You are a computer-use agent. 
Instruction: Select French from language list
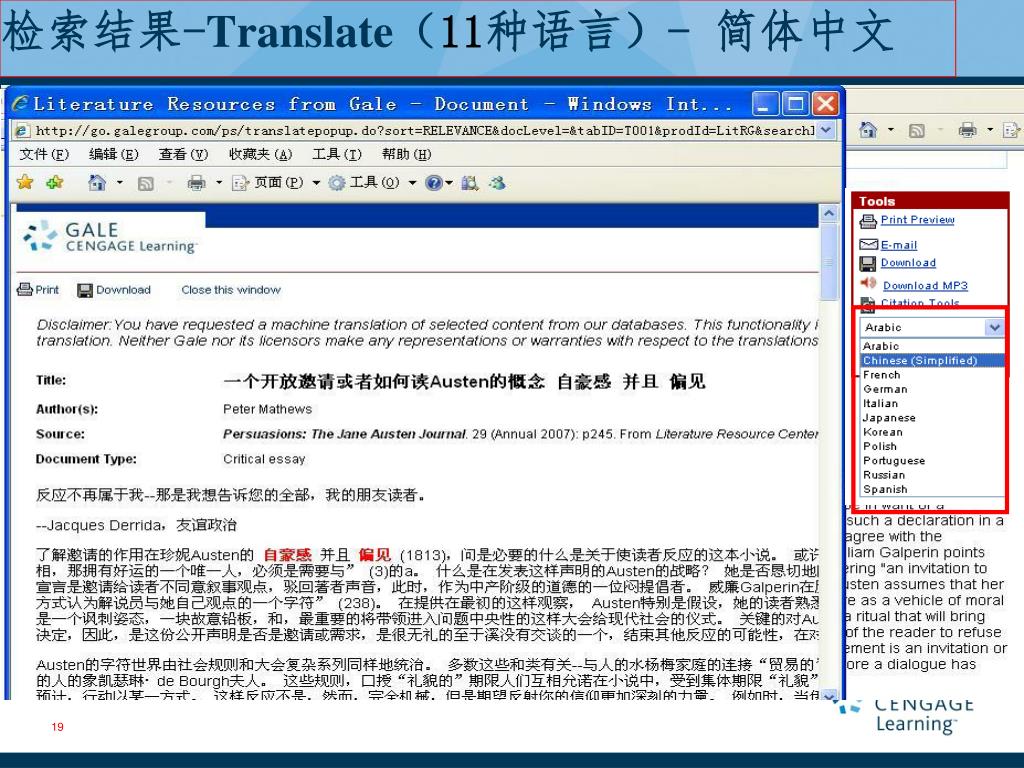tap(933, 375)
